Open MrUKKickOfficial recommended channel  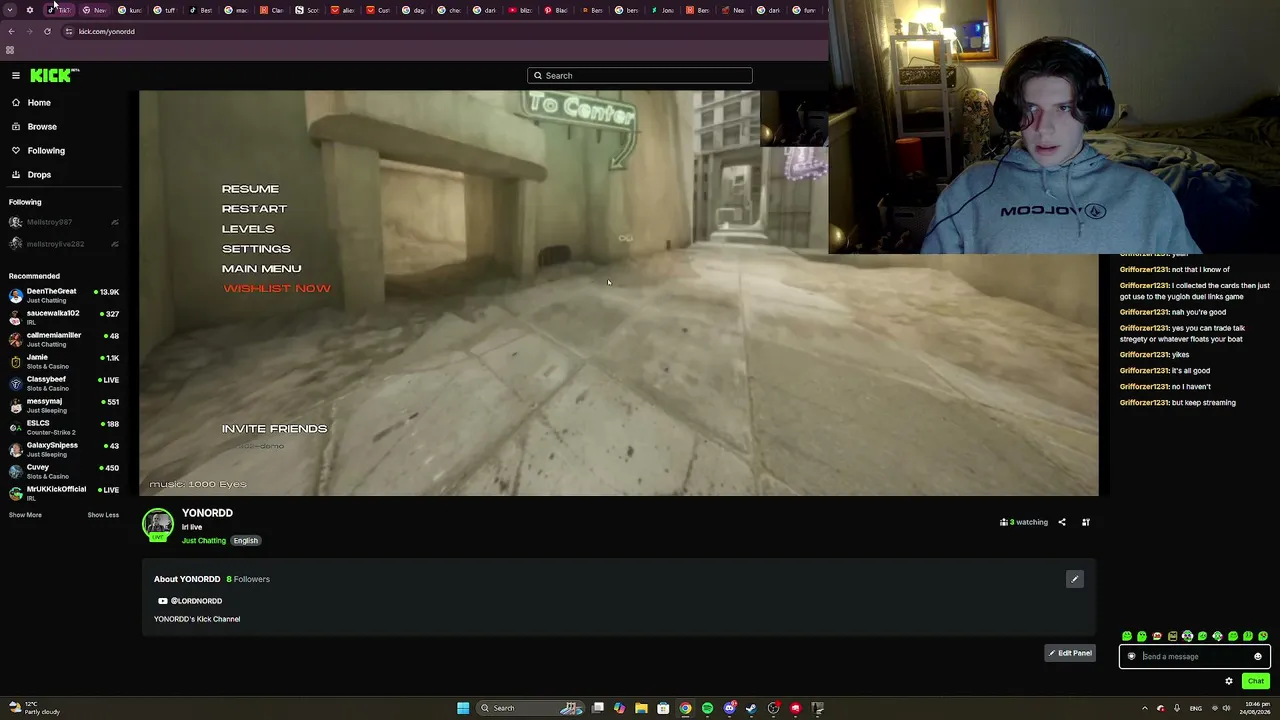pyautogui.click(x=64, y=493)
